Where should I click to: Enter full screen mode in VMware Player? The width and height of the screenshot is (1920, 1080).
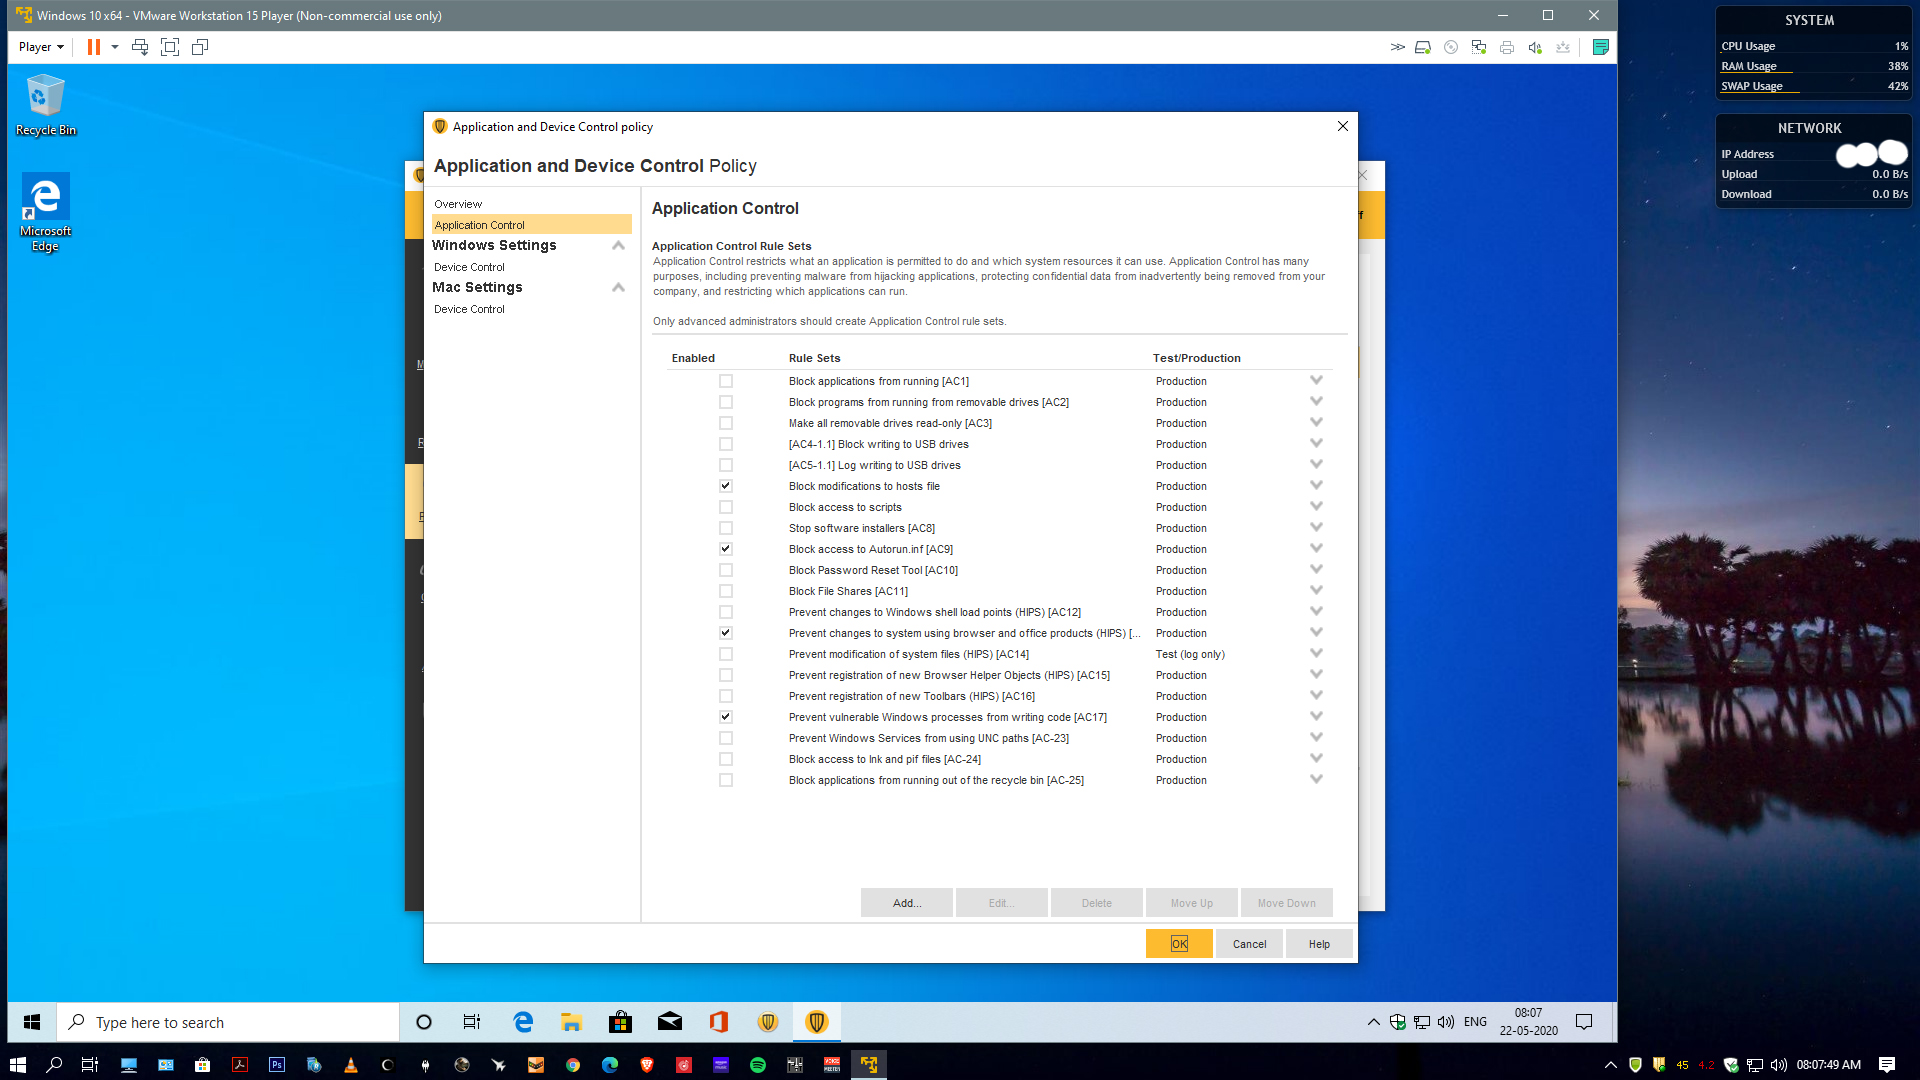(x=170, y=47)
